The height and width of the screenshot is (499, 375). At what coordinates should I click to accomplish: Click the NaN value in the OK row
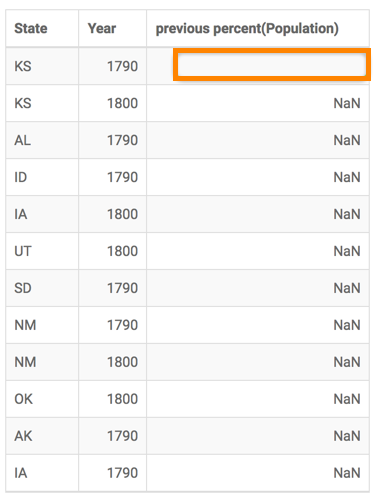pyautogui.click(x=347, y=399)
